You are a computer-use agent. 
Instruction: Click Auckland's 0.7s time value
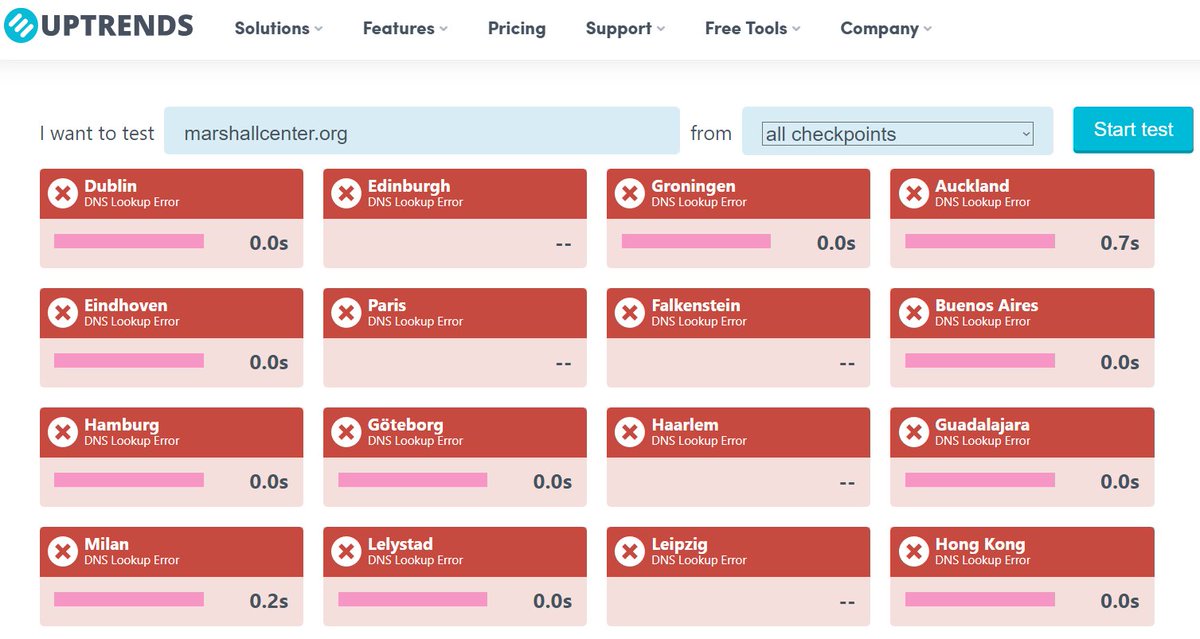coord(1119,242)
